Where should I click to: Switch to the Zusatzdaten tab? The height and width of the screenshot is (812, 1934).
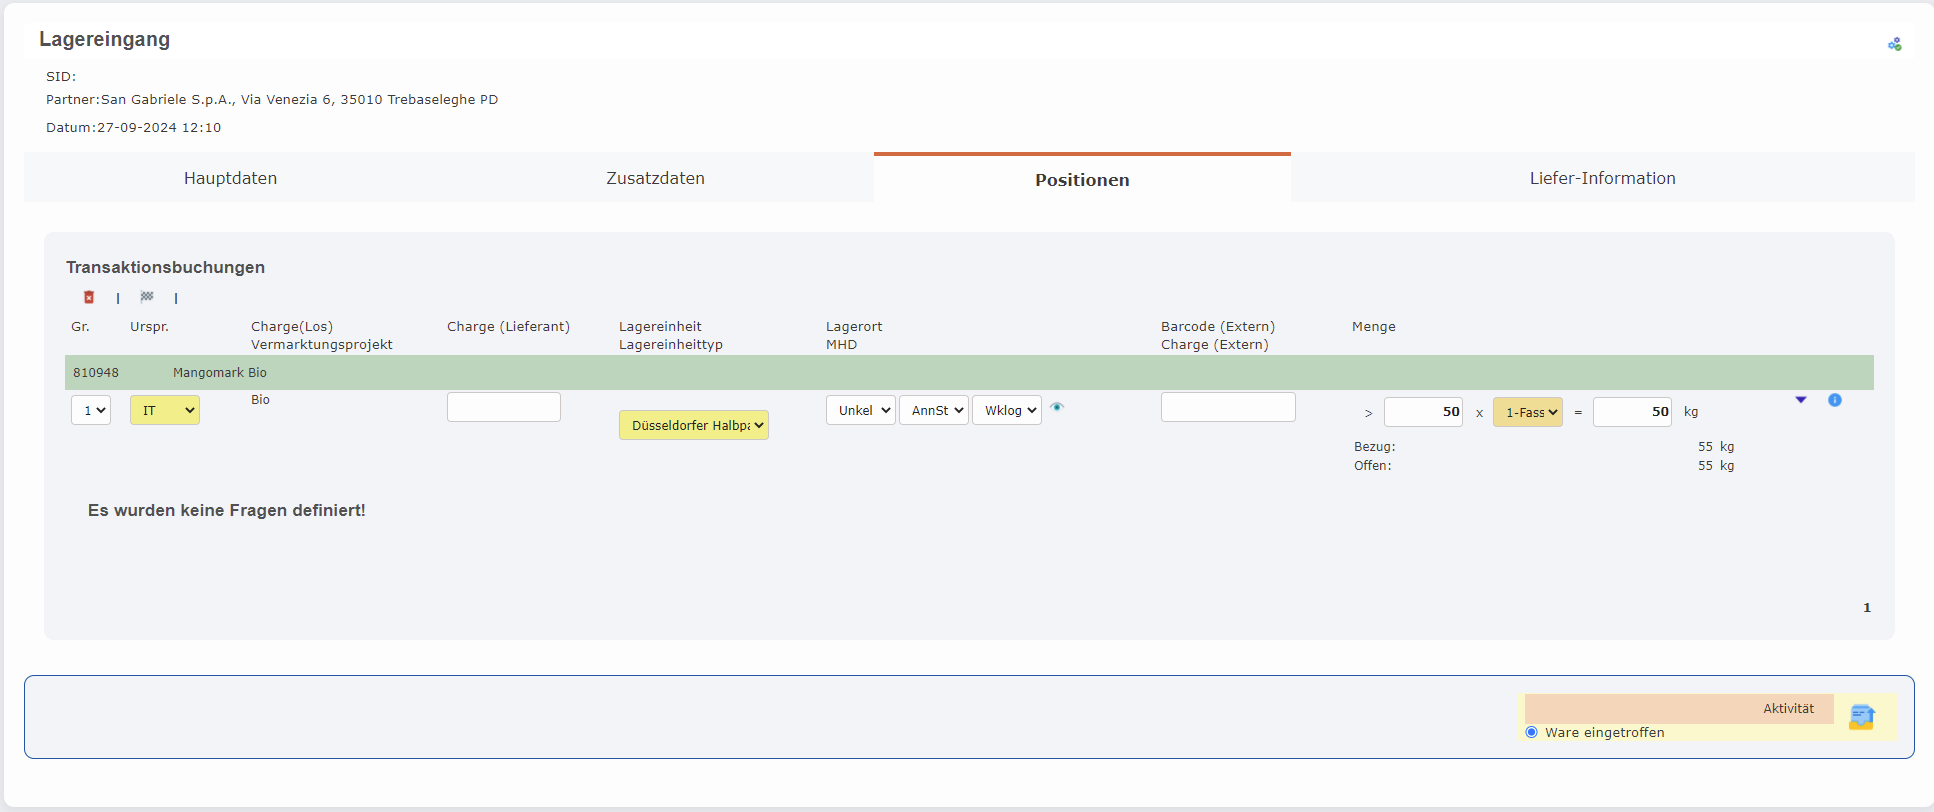point(655,178)
